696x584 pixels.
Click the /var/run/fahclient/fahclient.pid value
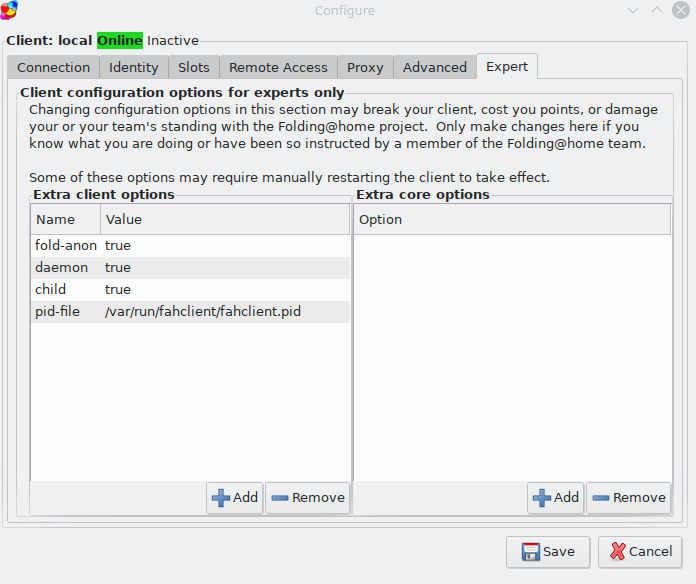[203, 312]
